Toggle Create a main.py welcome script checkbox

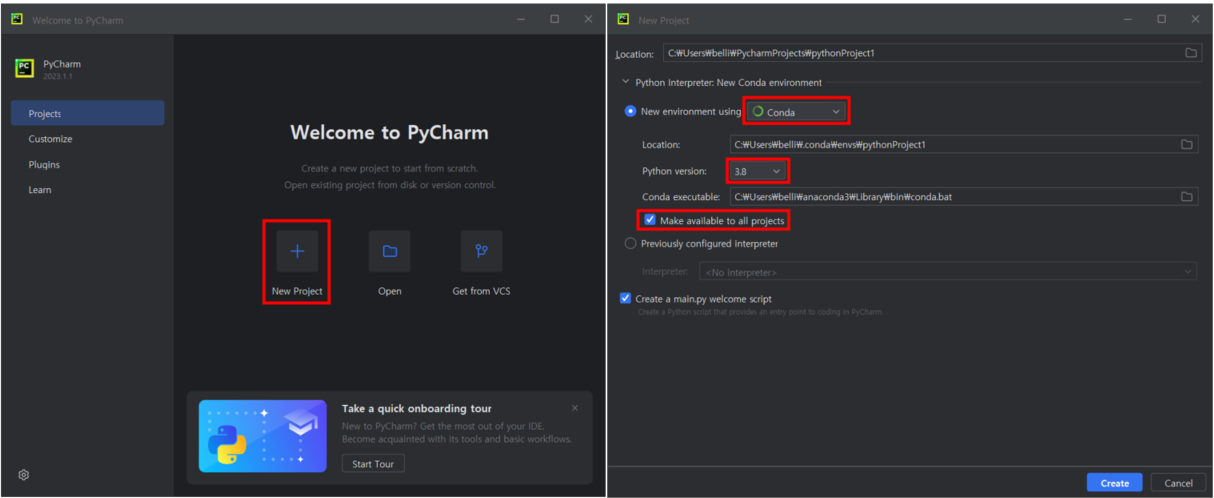coord(626,298)
